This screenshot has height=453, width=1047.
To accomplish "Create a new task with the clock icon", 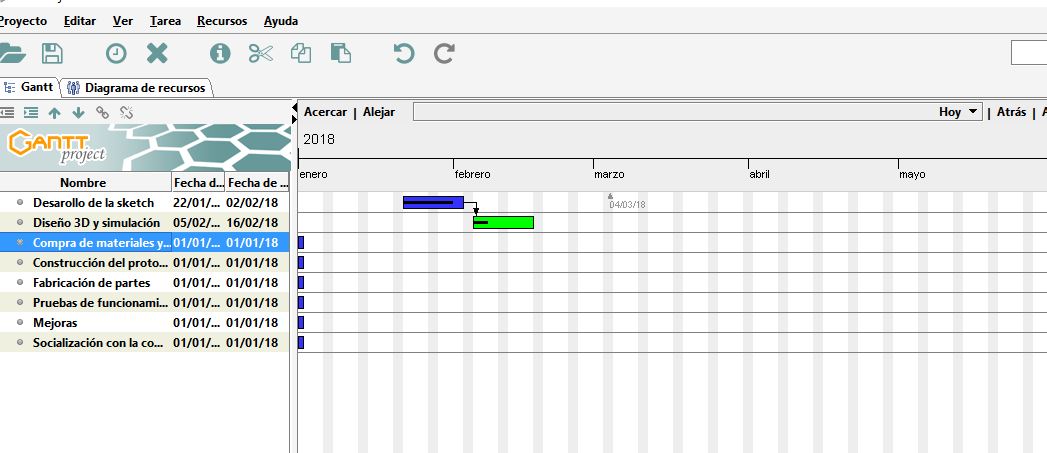I will point(116,53).
